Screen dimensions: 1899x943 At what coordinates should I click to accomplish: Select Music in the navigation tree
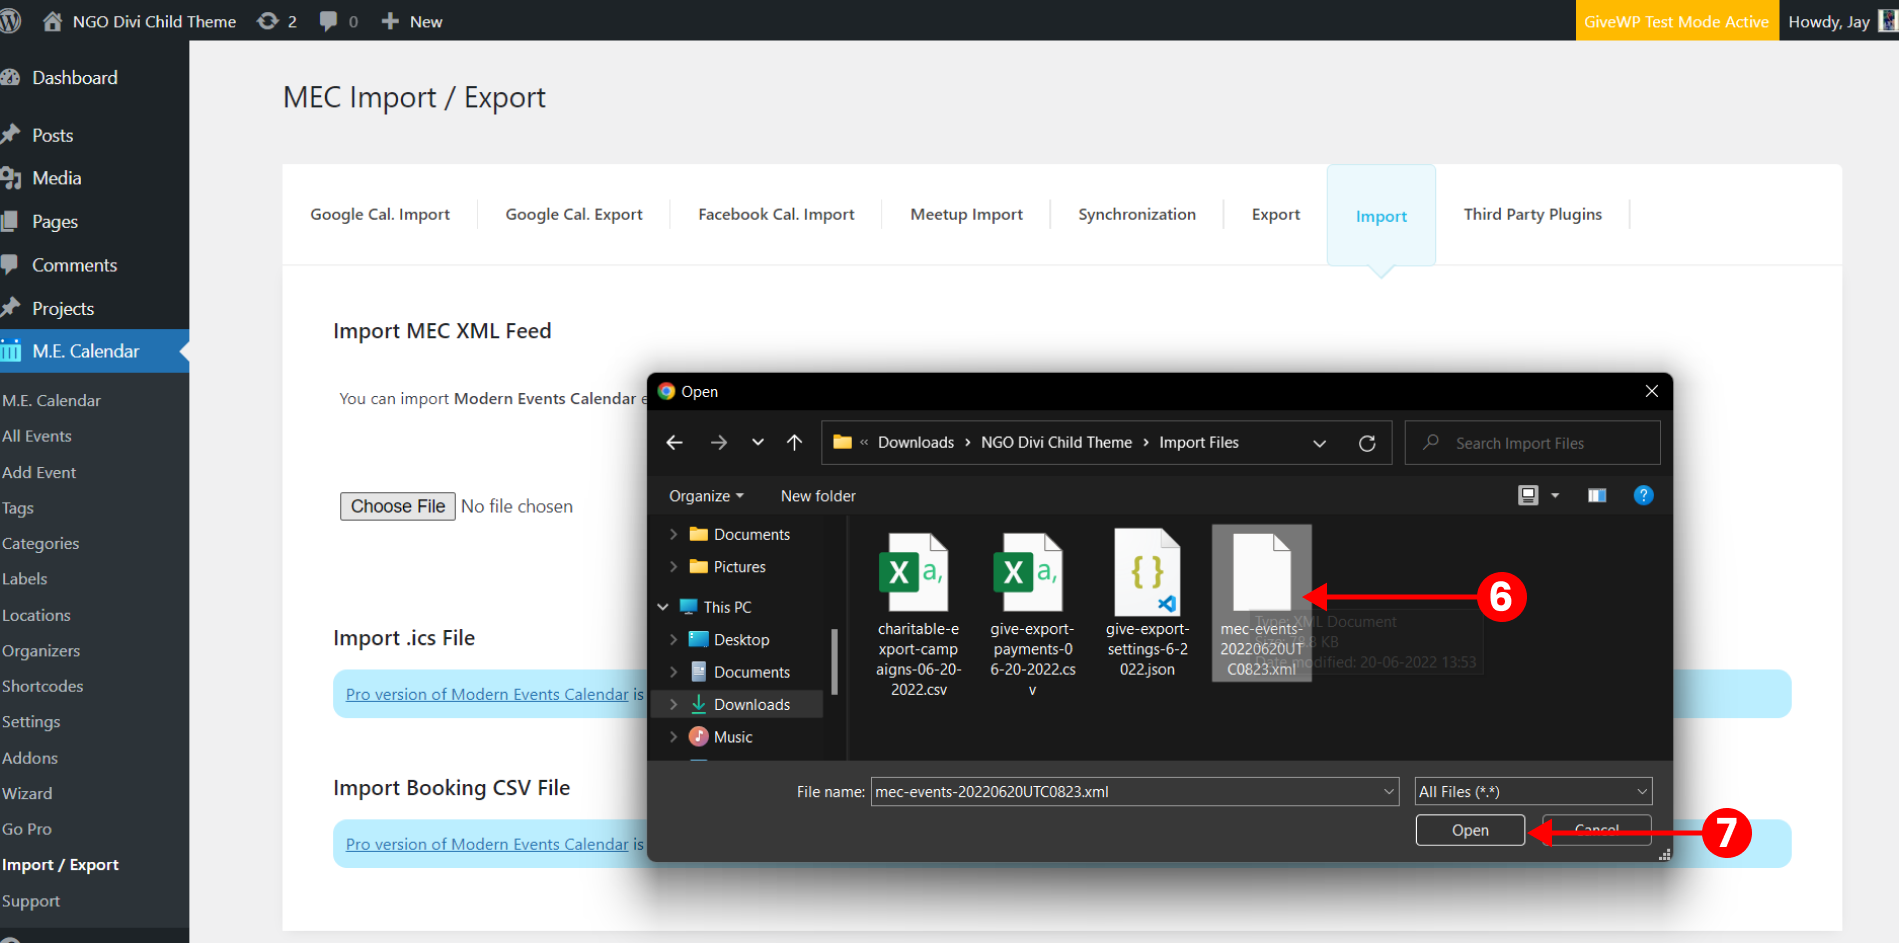point(733,737)
